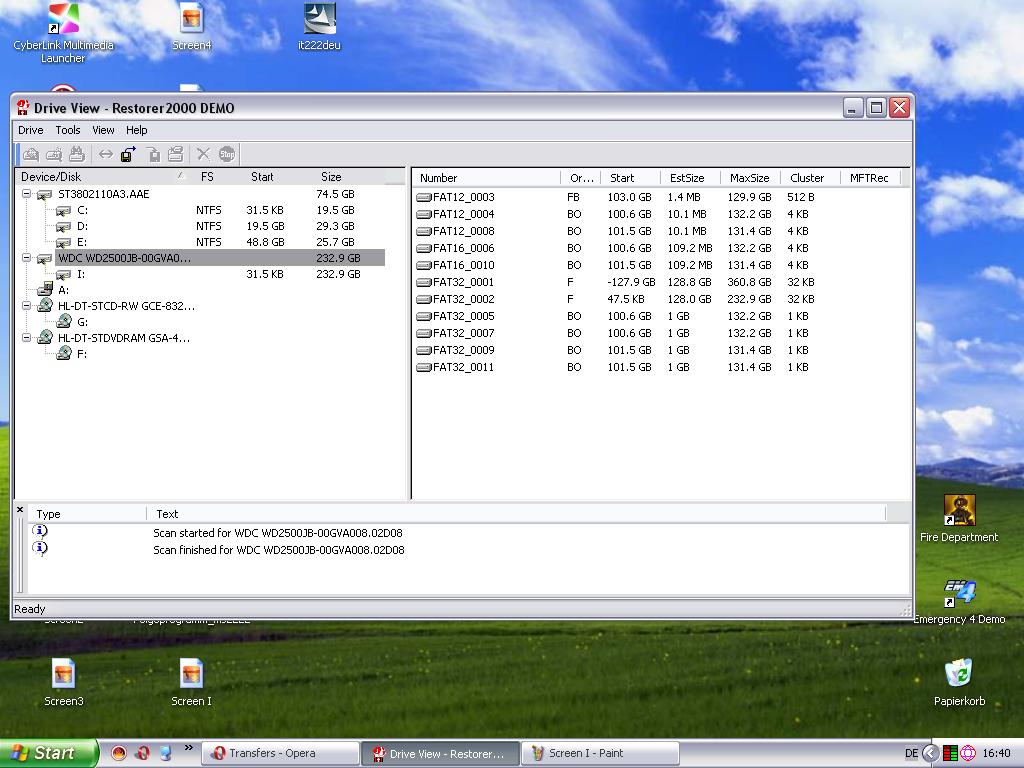Select the FAT16_0010 partition entry
Image resolution: width=1024 pixels, height=768 pixels.
point(463,265)
